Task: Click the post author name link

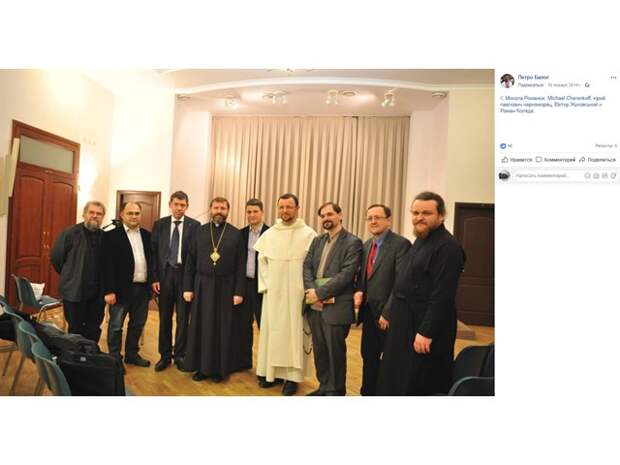Action: point(533,78)
